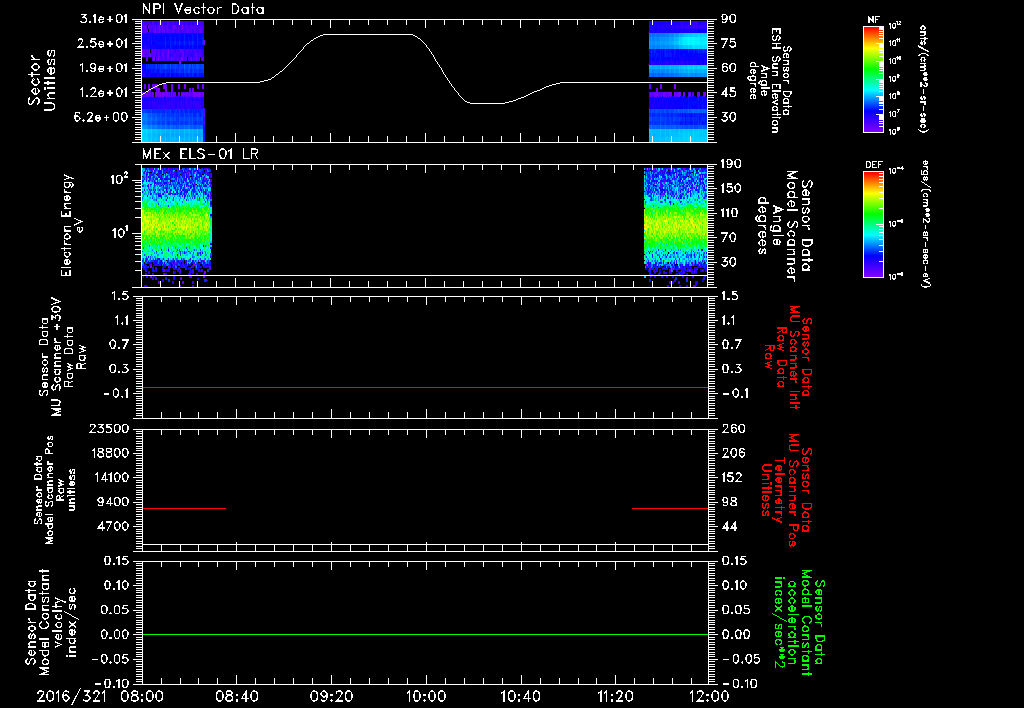Click the red scanner position segment near 08:00

(x=184, y=508)
